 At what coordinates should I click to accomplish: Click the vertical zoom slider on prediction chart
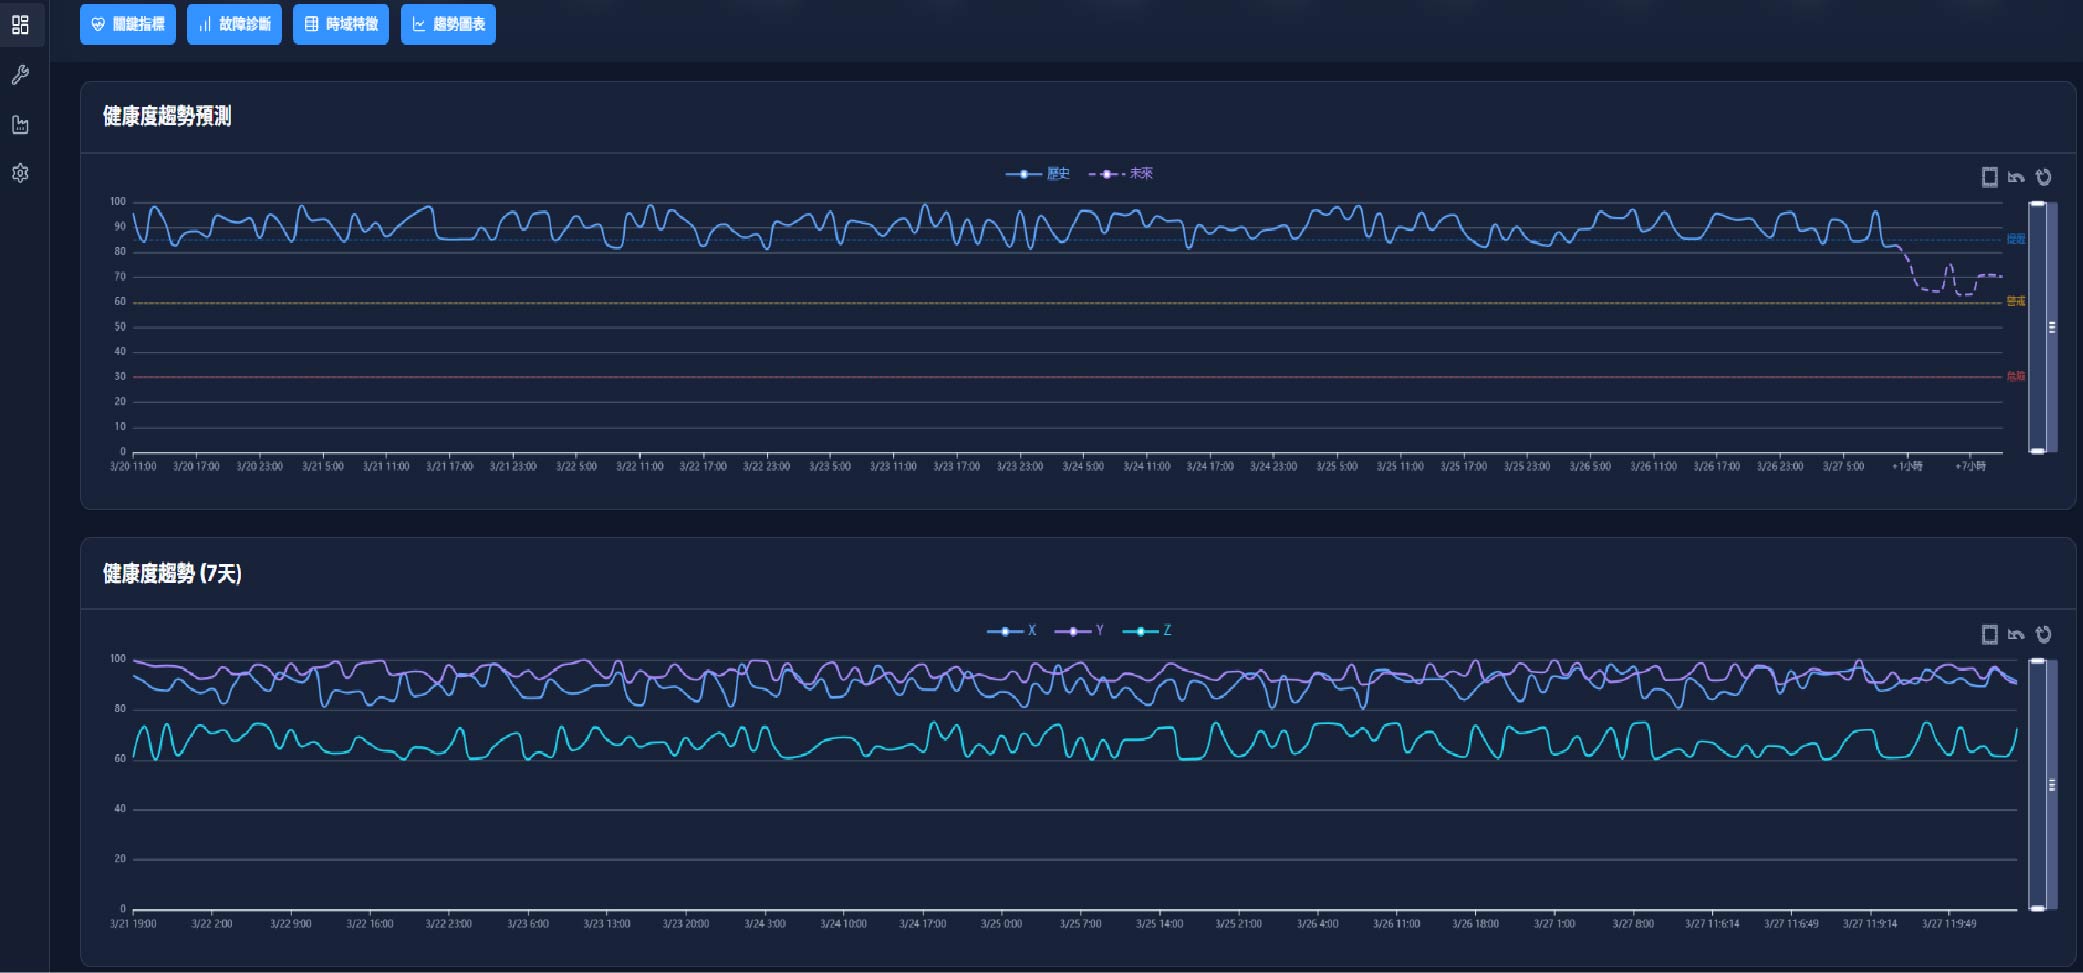click(x=2038, y=327)
